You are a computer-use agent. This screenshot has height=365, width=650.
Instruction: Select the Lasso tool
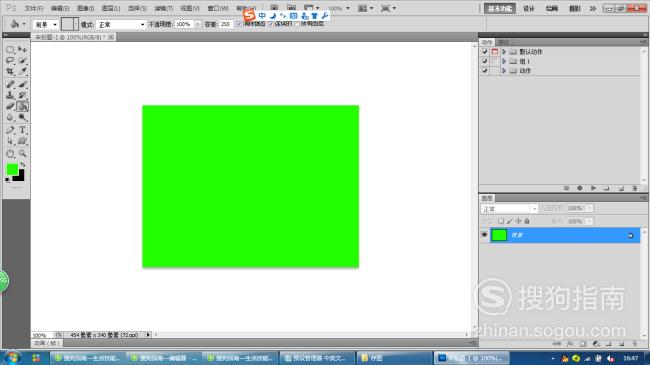click(x=10, y=61)
